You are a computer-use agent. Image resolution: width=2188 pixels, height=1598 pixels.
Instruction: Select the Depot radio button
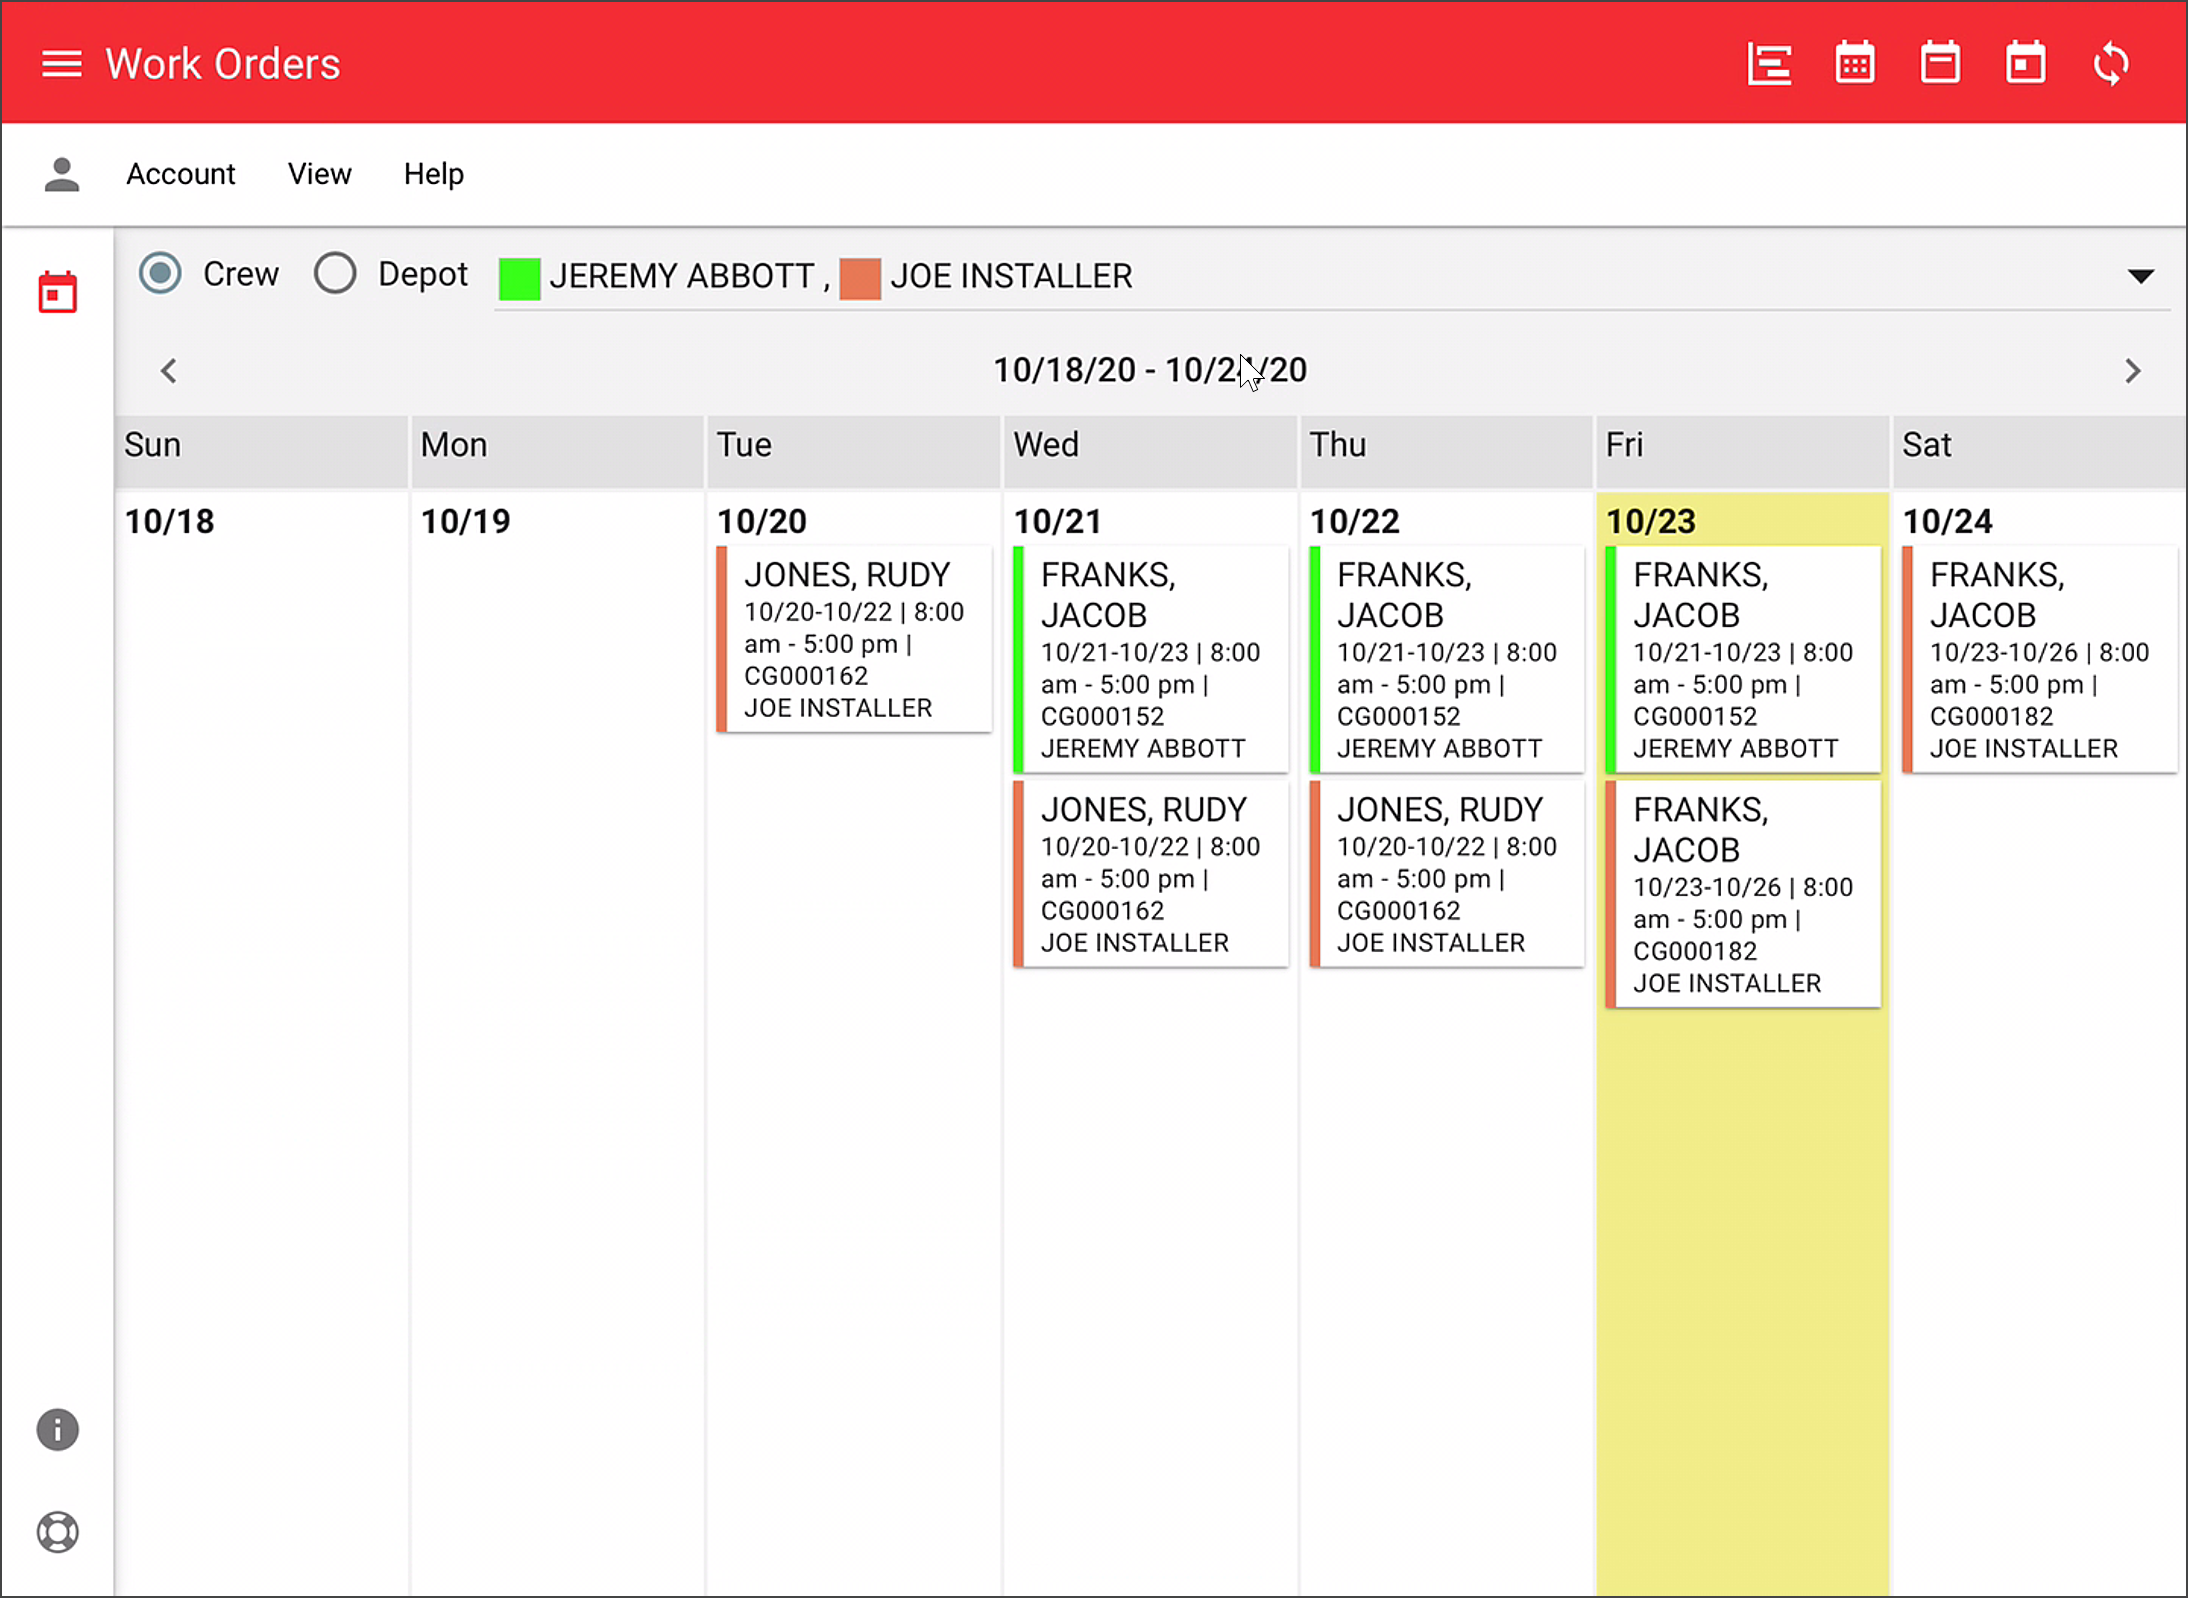(x=335, y=273)
